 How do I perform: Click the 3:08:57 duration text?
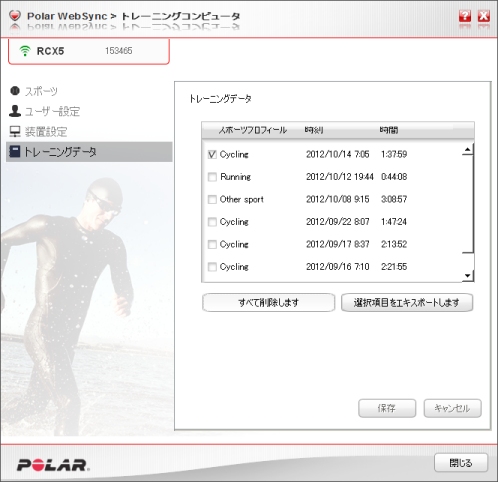click(x=394, y=199)
